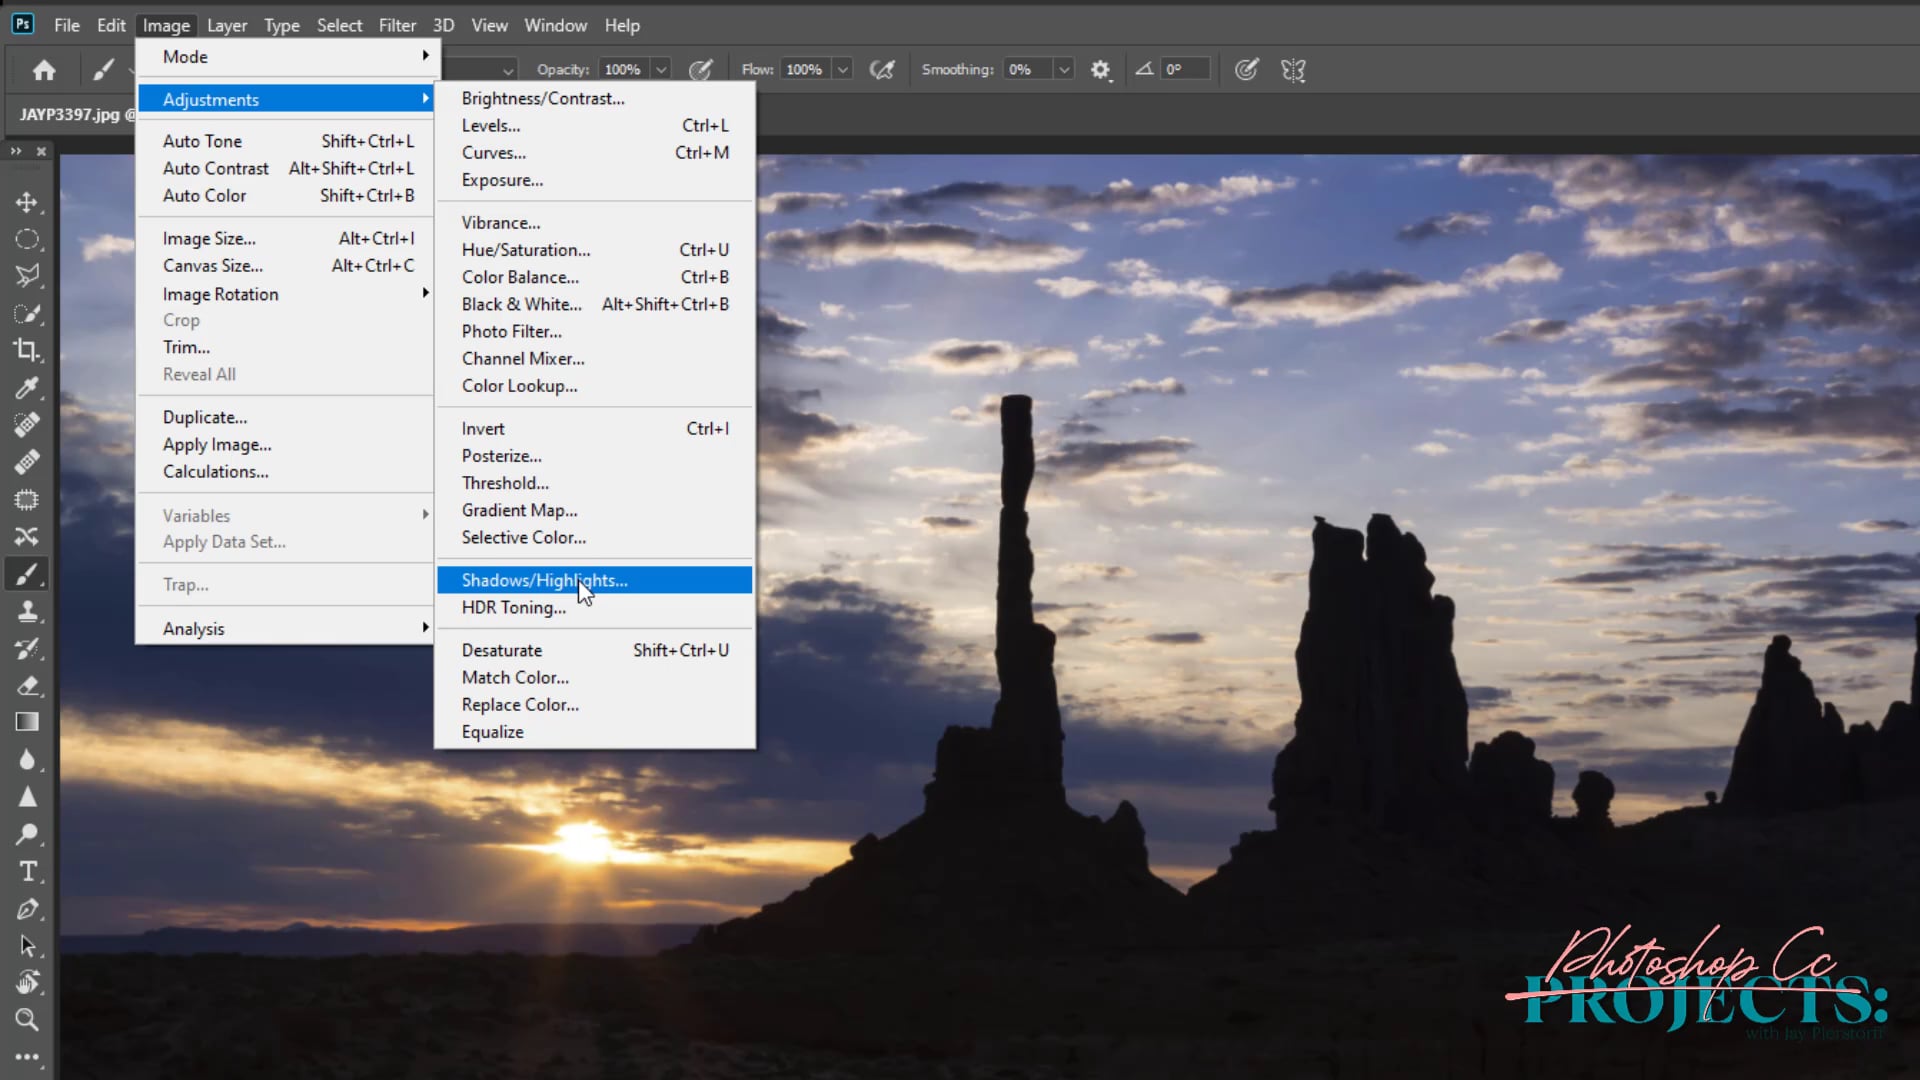Screen dimensions: 1920x1080
Task: Click the brush angle input field
Action: point(1185,69)
